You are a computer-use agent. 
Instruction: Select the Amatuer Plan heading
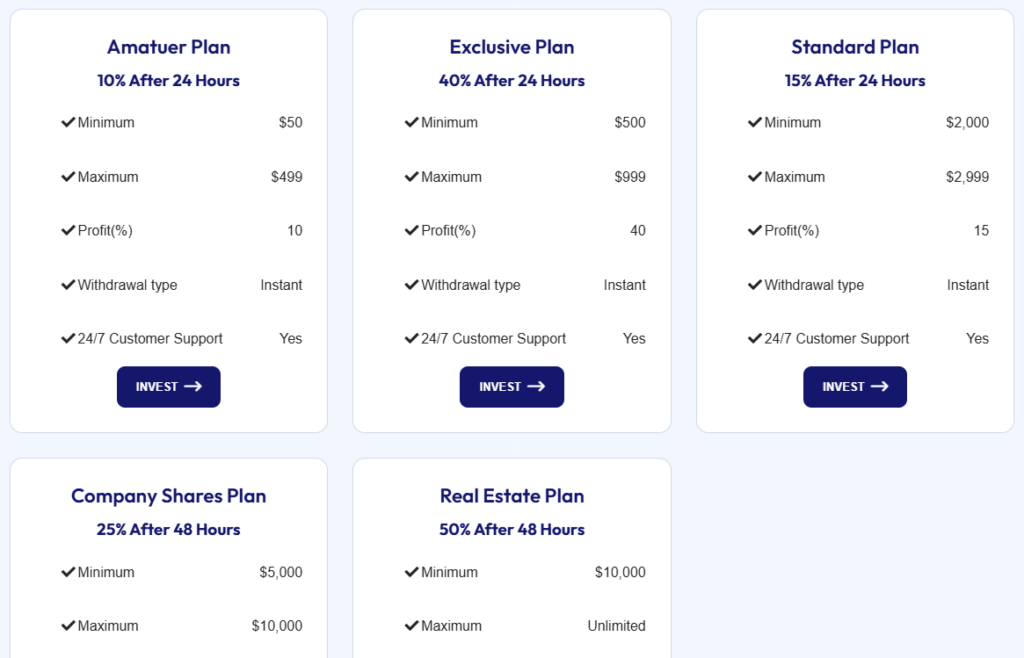pyautogui.click(x=169, y=47)
